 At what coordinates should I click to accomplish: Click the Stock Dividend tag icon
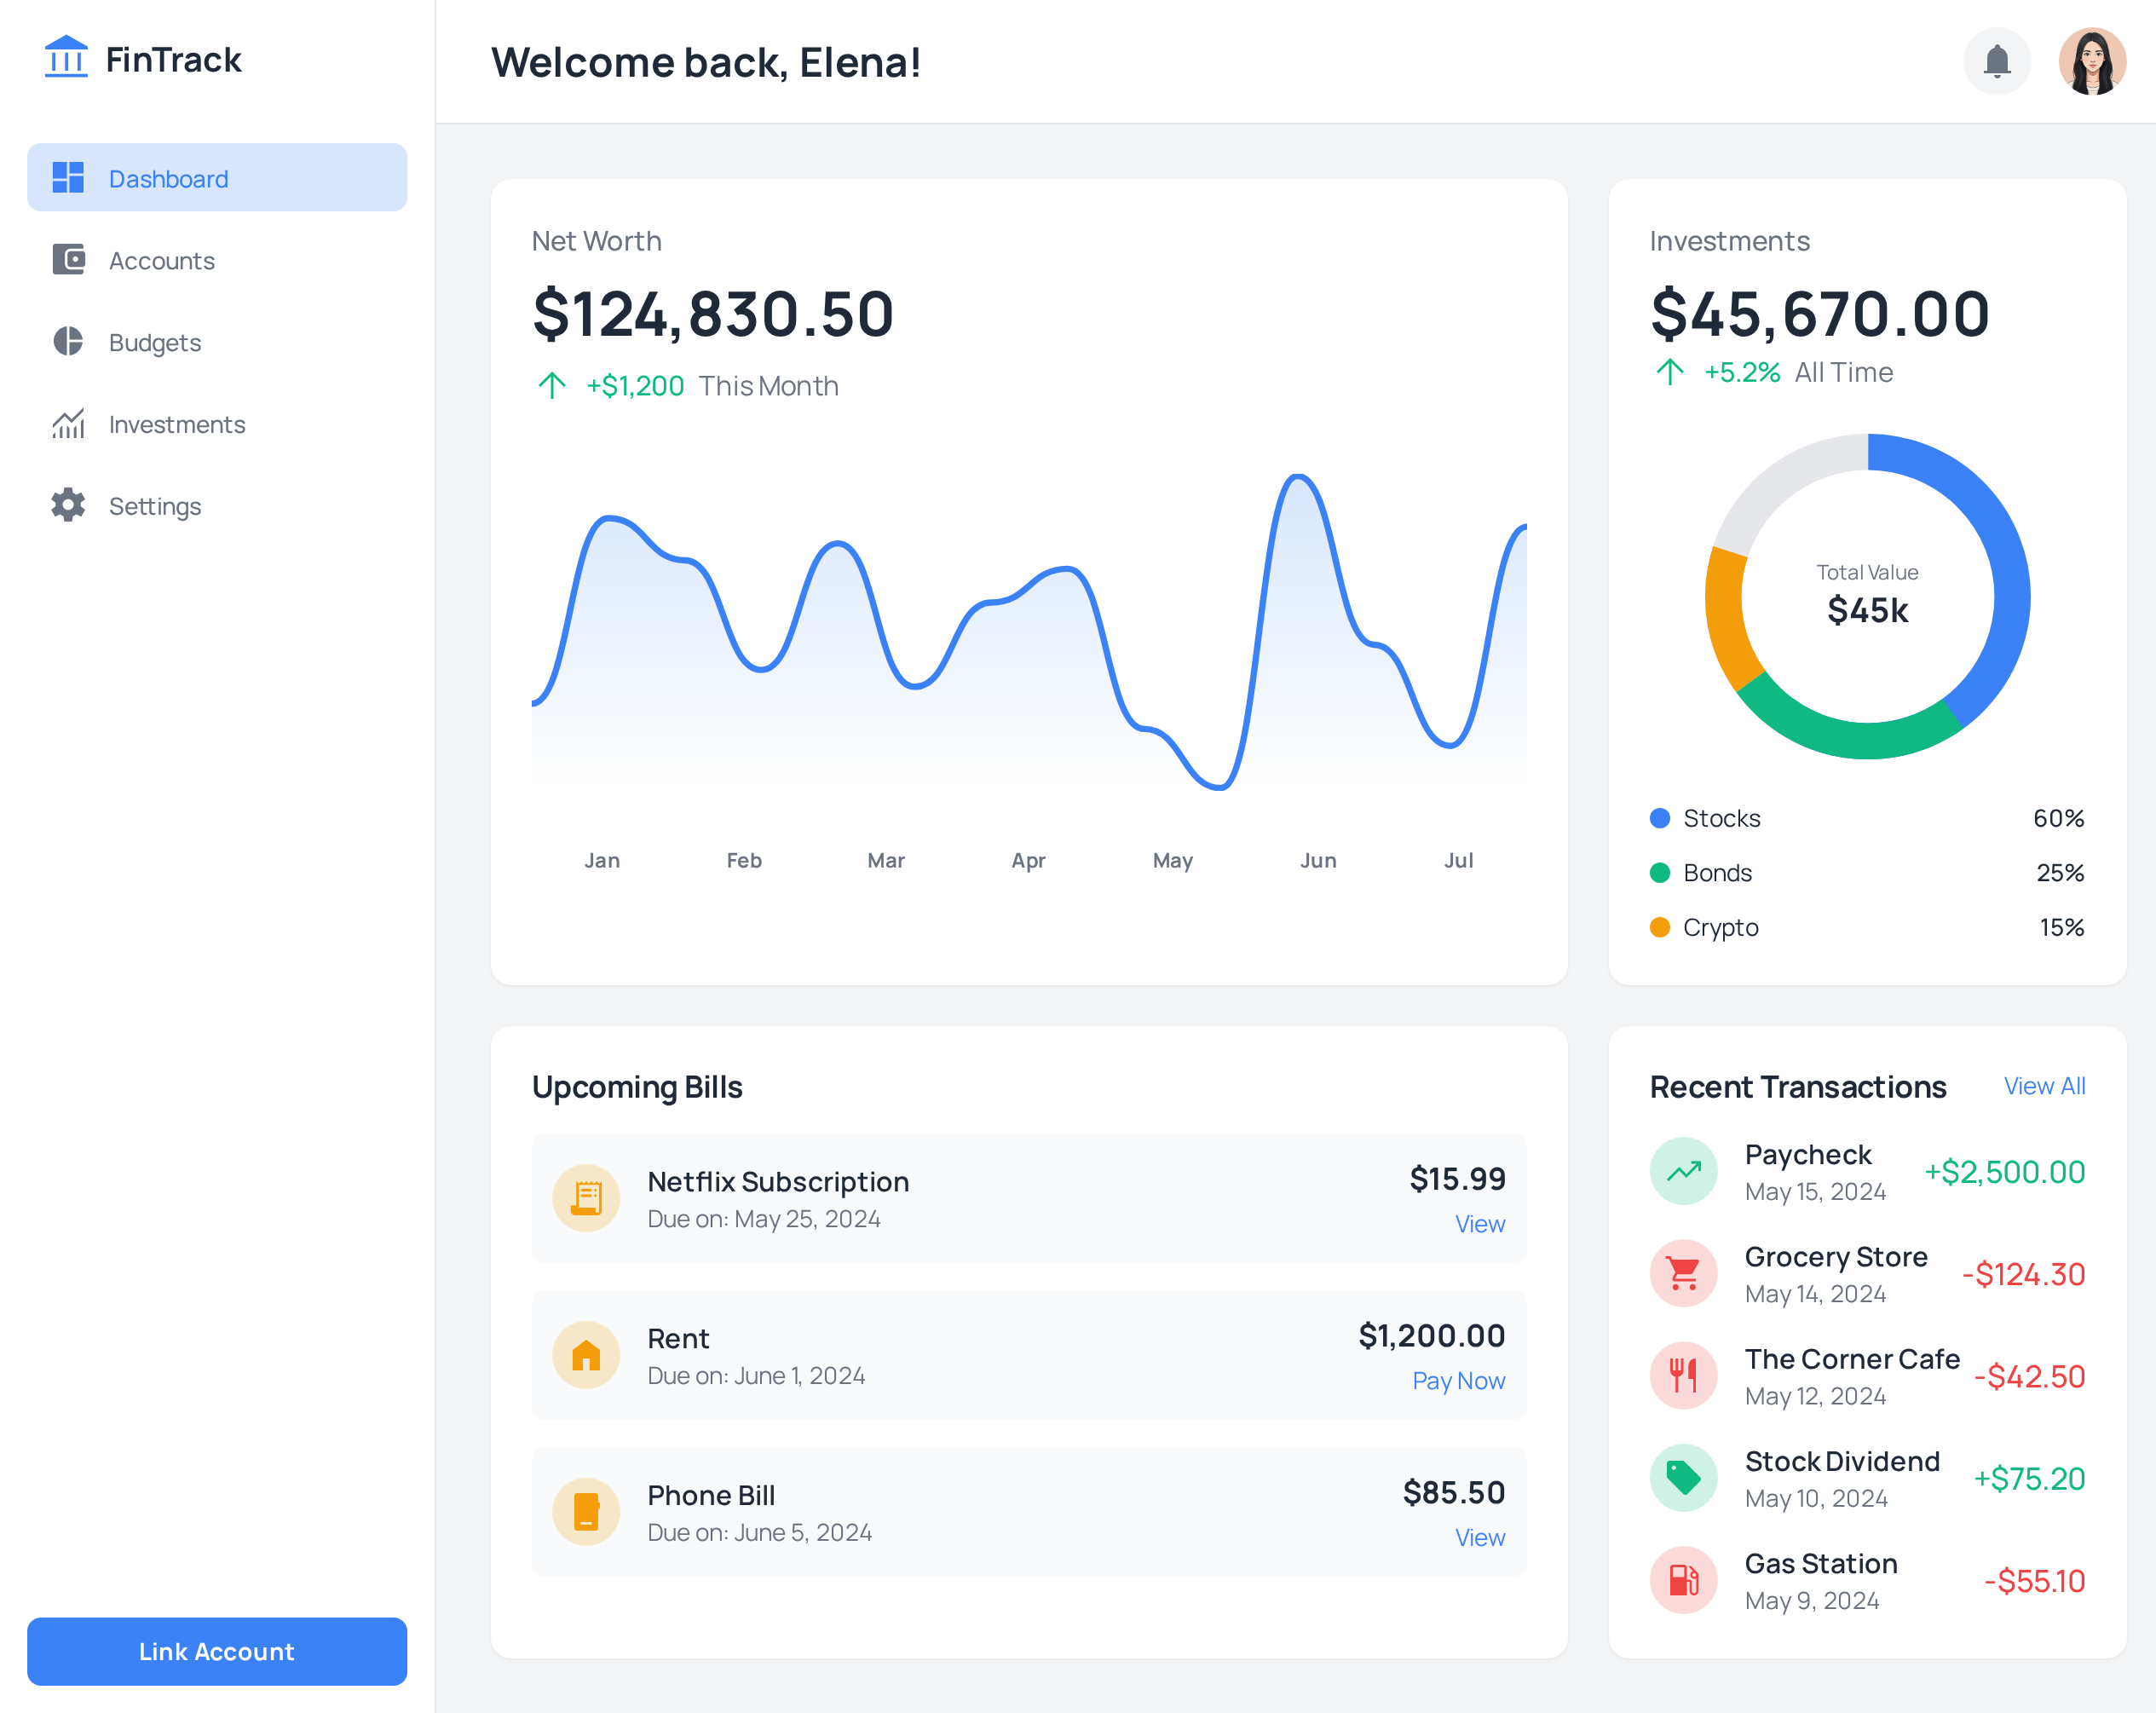1683,1477
